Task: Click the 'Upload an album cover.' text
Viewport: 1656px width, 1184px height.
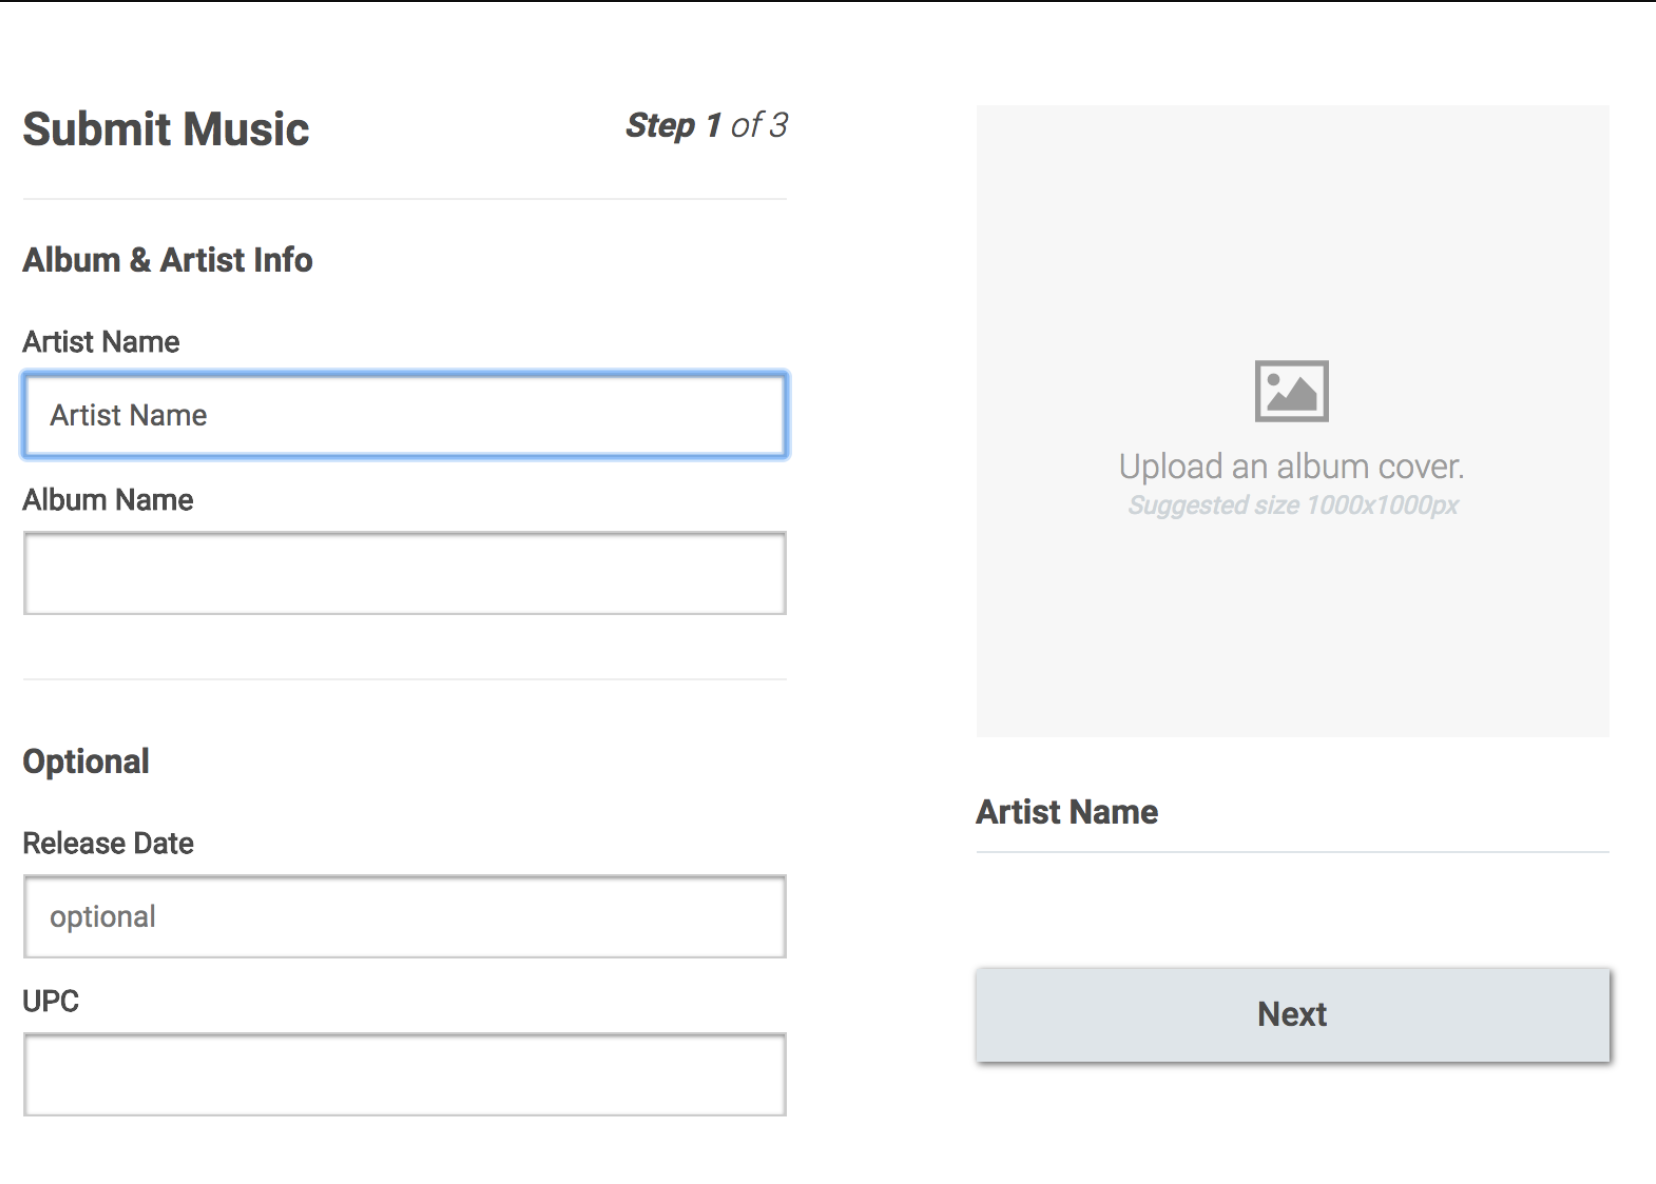Action: 1291,466
